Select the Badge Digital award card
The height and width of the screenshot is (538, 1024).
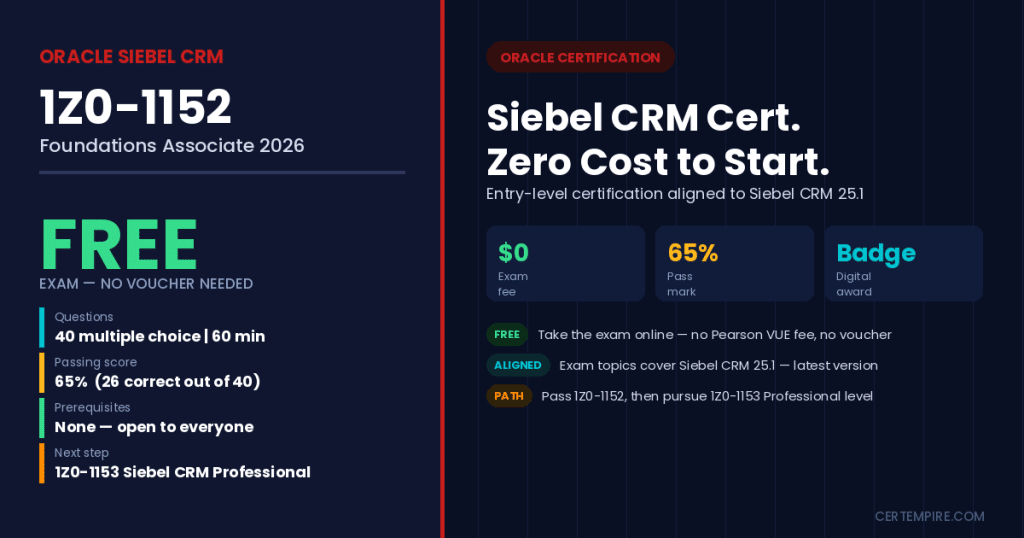tap(903, 264)
